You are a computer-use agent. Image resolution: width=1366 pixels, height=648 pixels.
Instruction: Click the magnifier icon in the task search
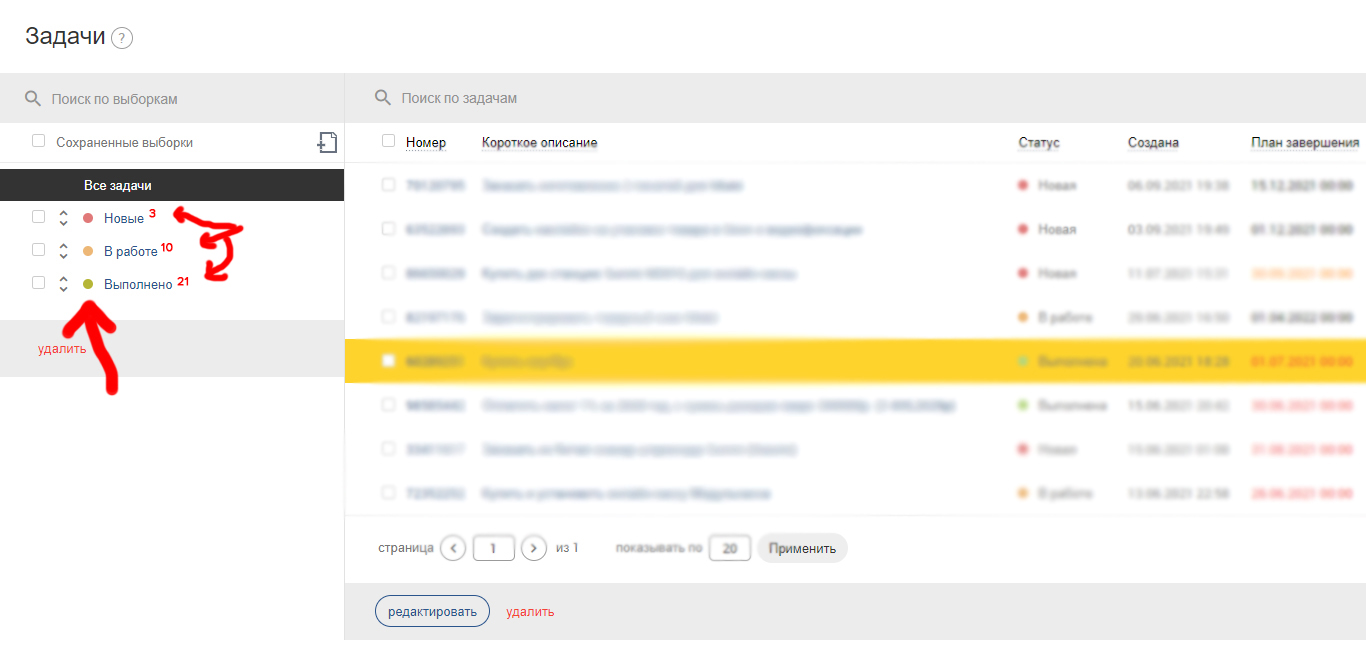tap(382, 98)
